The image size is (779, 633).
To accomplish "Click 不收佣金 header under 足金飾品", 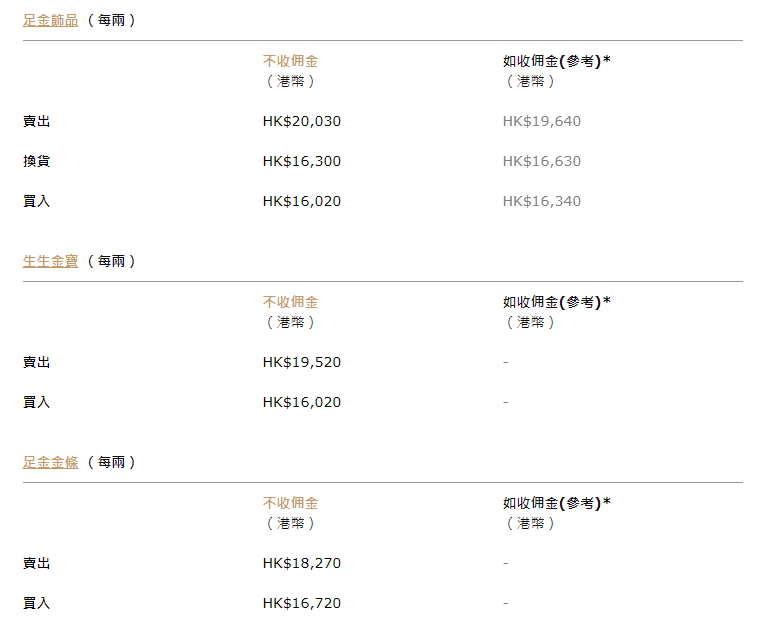I will (291, 61).
